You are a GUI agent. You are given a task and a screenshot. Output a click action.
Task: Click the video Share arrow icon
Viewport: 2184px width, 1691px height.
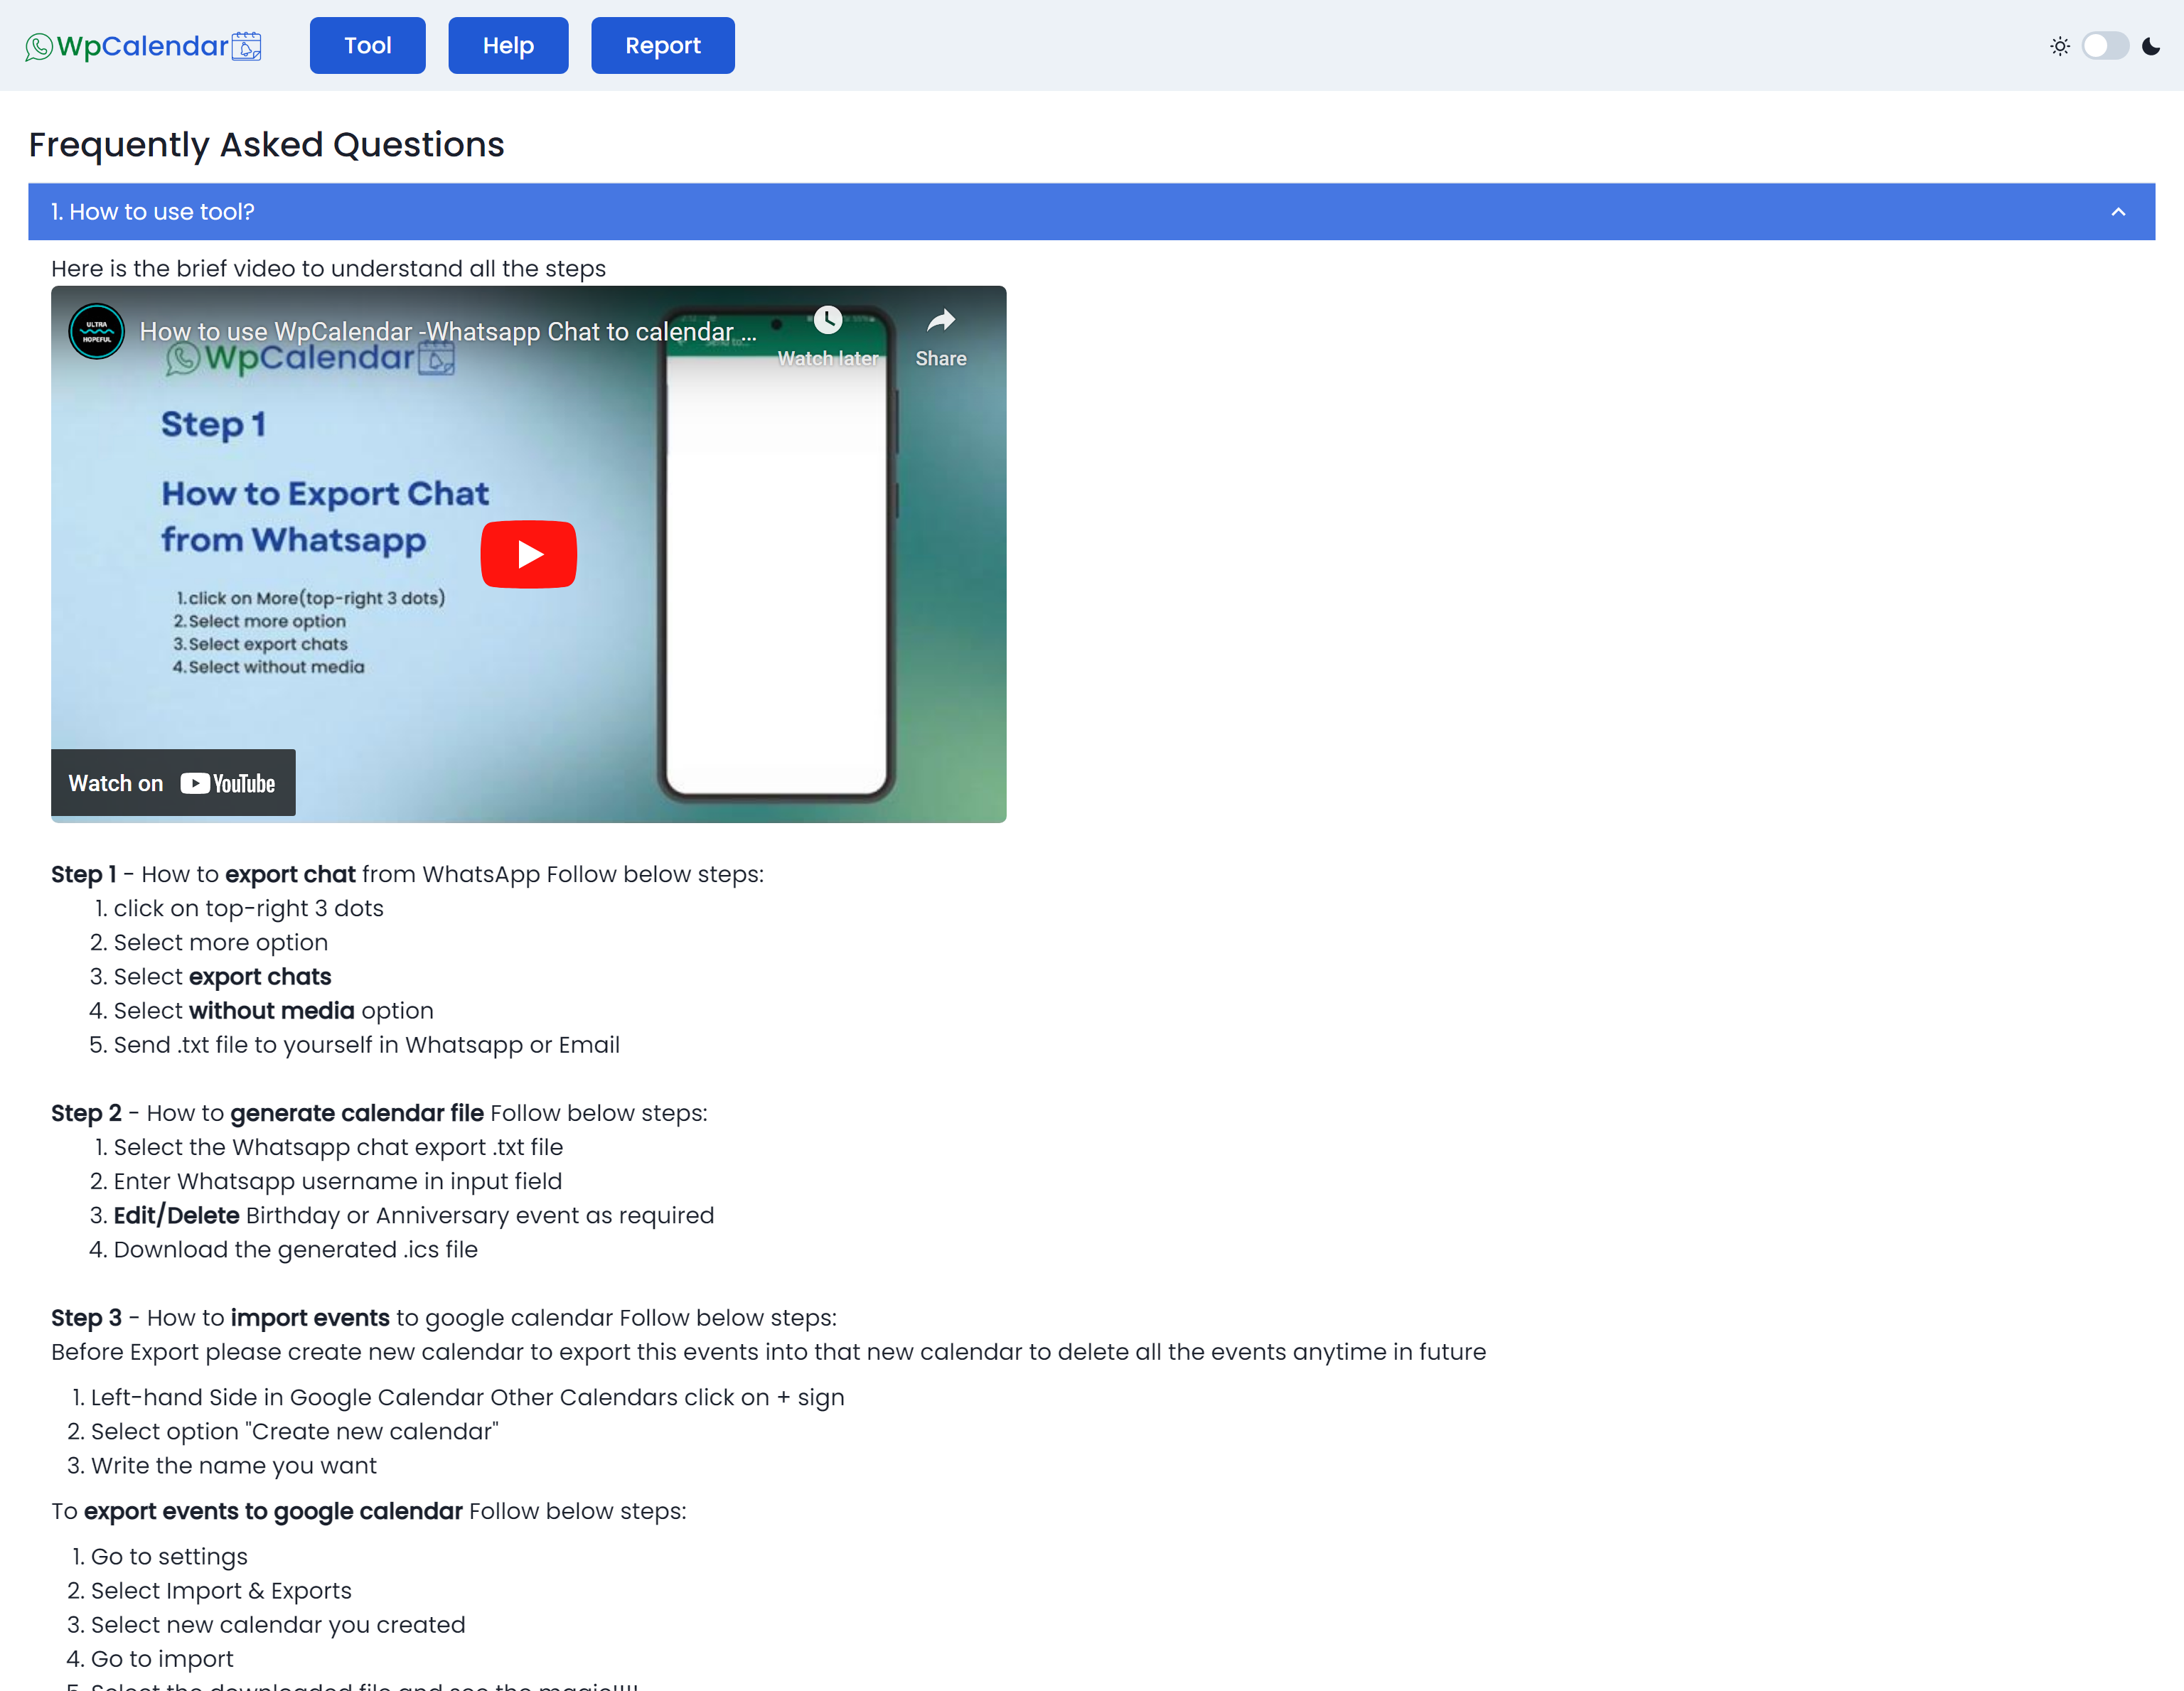(940, 320)
